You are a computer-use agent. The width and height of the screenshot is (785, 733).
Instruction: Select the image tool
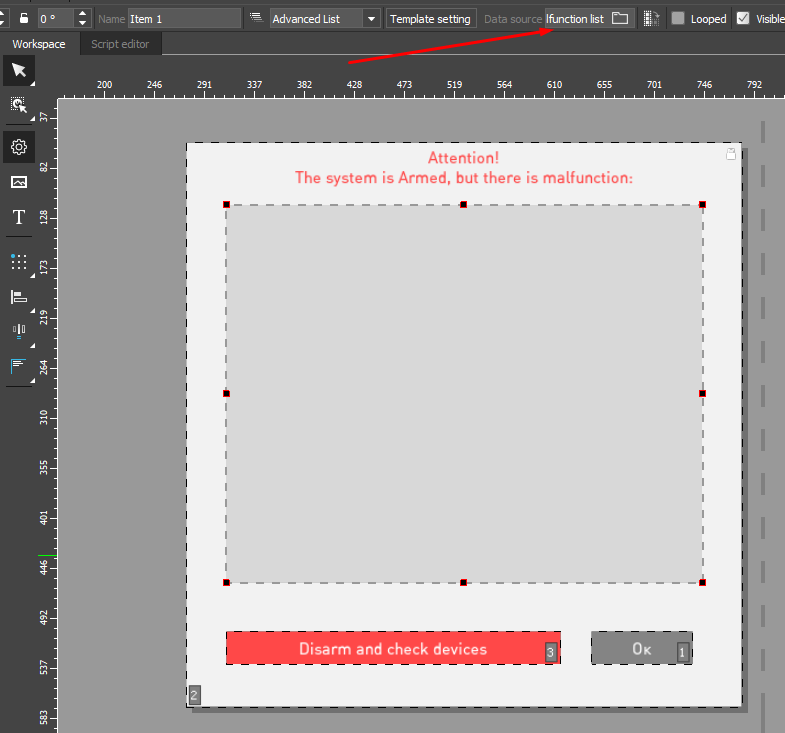coord(18,182)
